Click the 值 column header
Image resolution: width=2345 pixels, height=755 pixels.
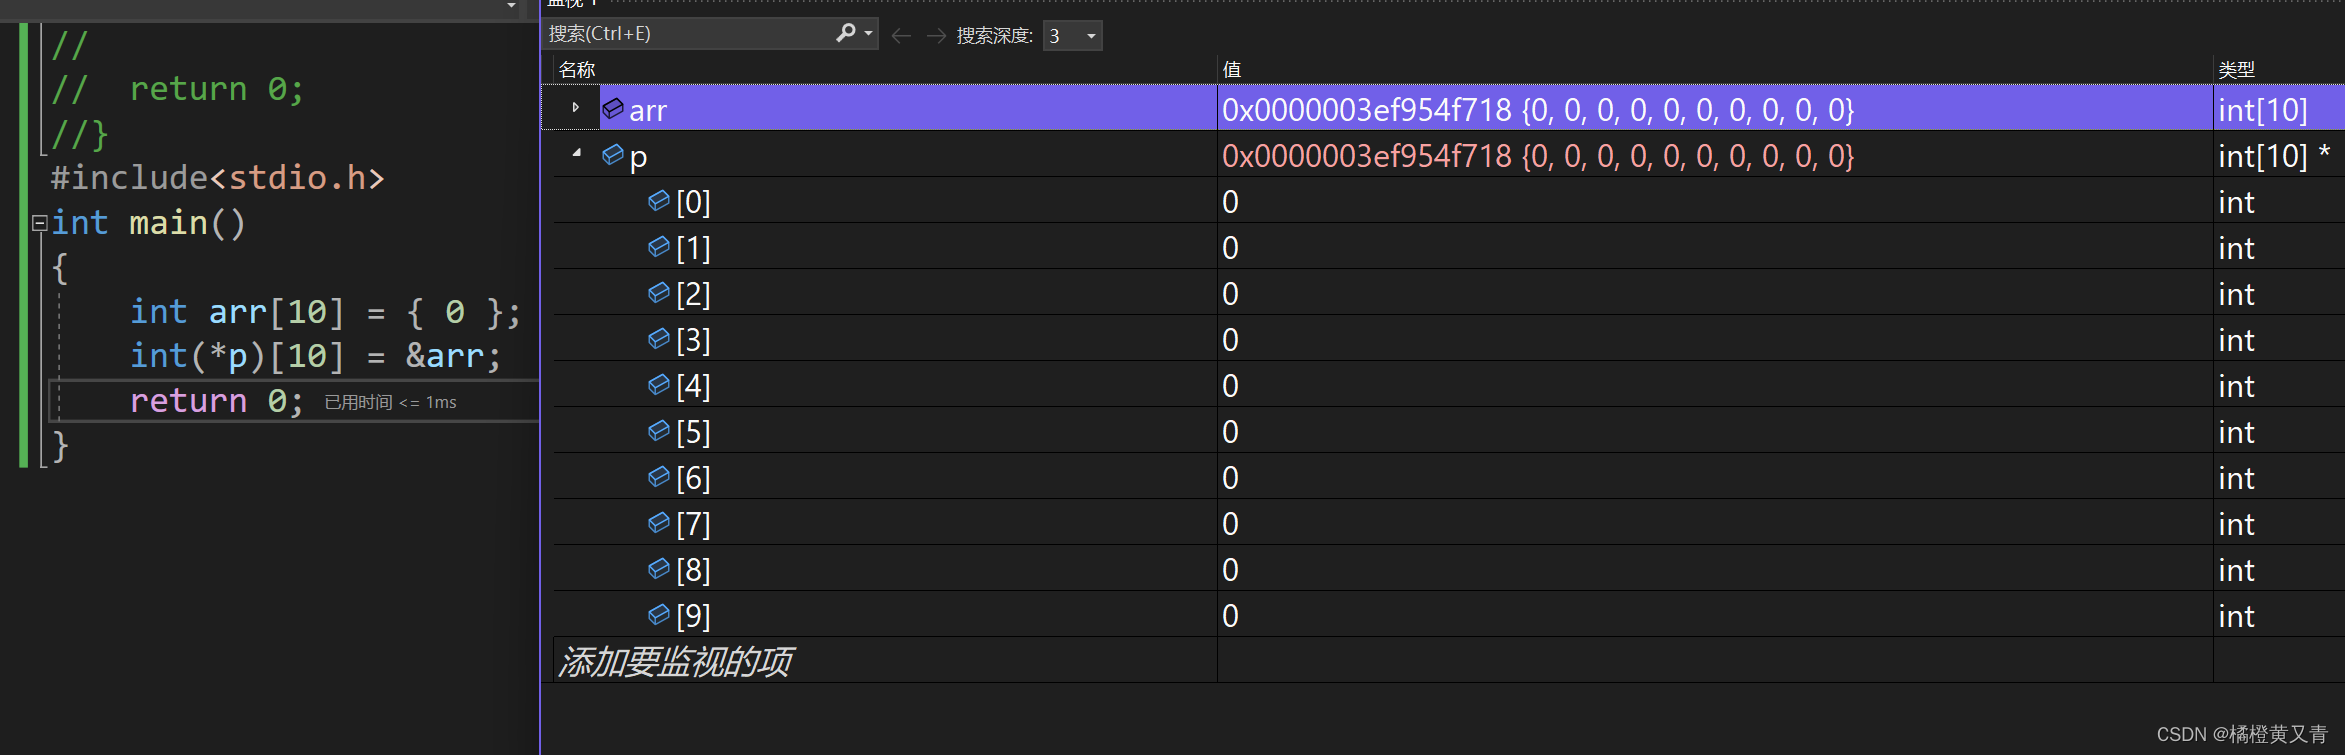tap(1232, 70)
